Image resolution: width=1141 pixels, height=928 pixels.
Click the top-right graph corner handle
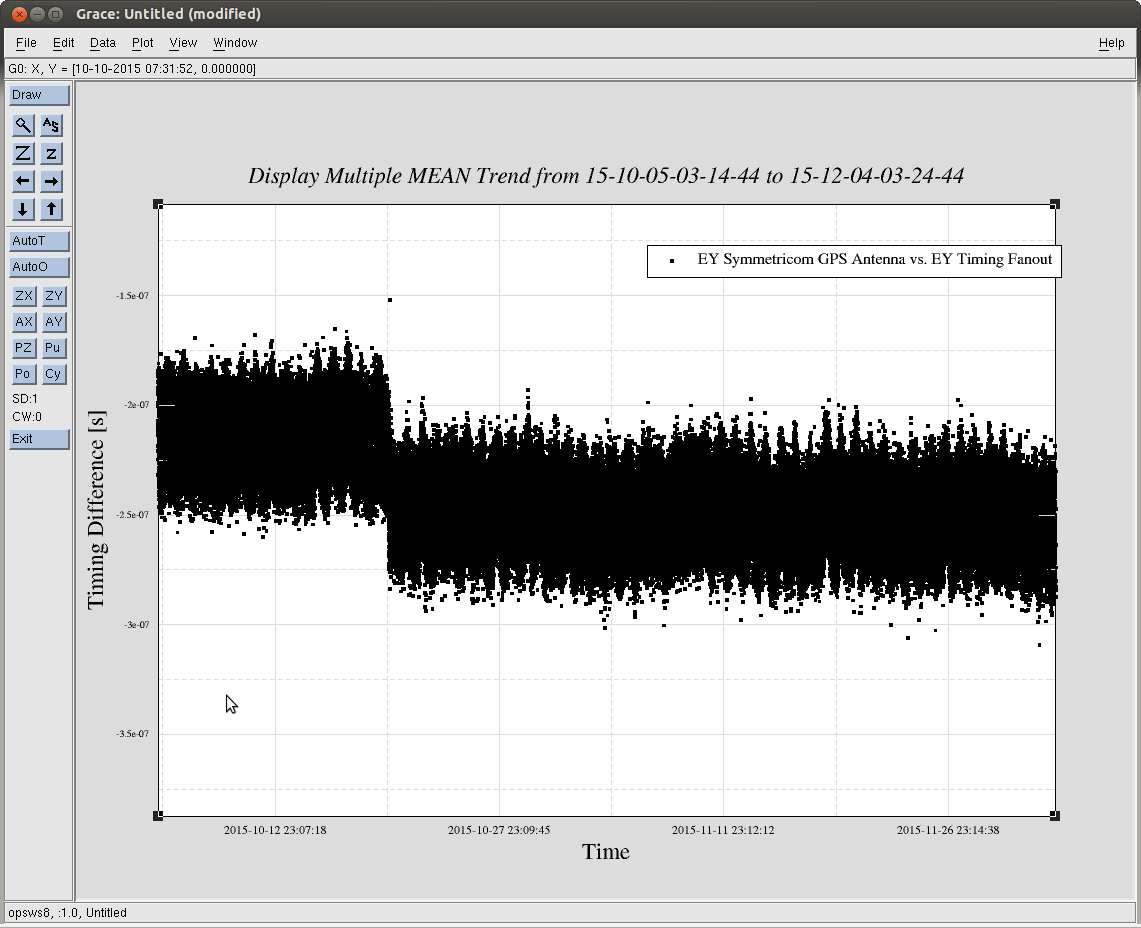click(1055, 205)
